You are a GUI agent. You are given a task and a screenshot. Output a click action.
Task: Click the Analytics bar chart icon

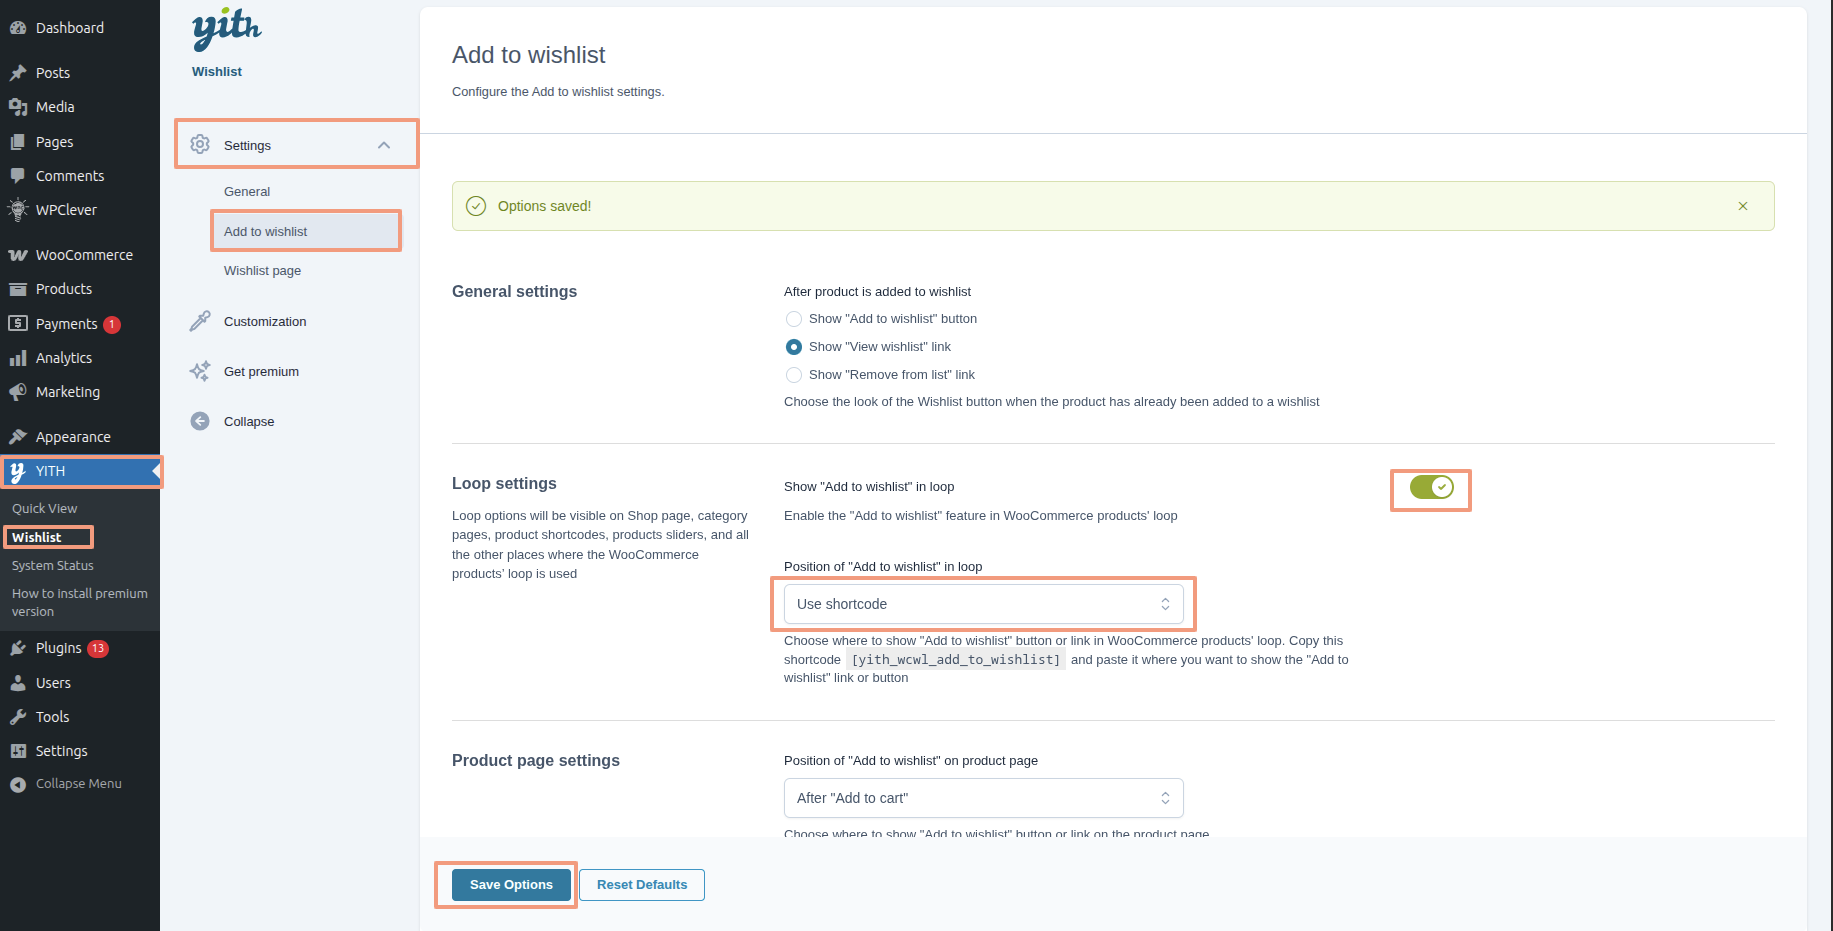(x=18, y=358)
